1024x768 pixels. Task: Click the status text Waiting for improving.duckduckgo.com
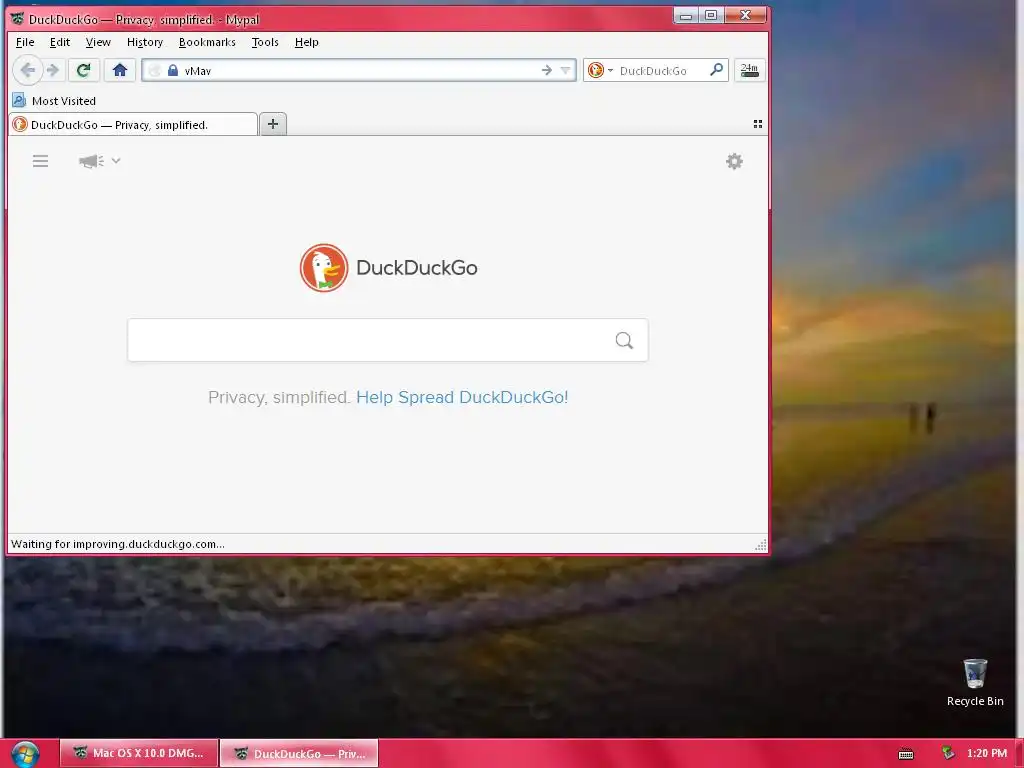pos(118,544)
